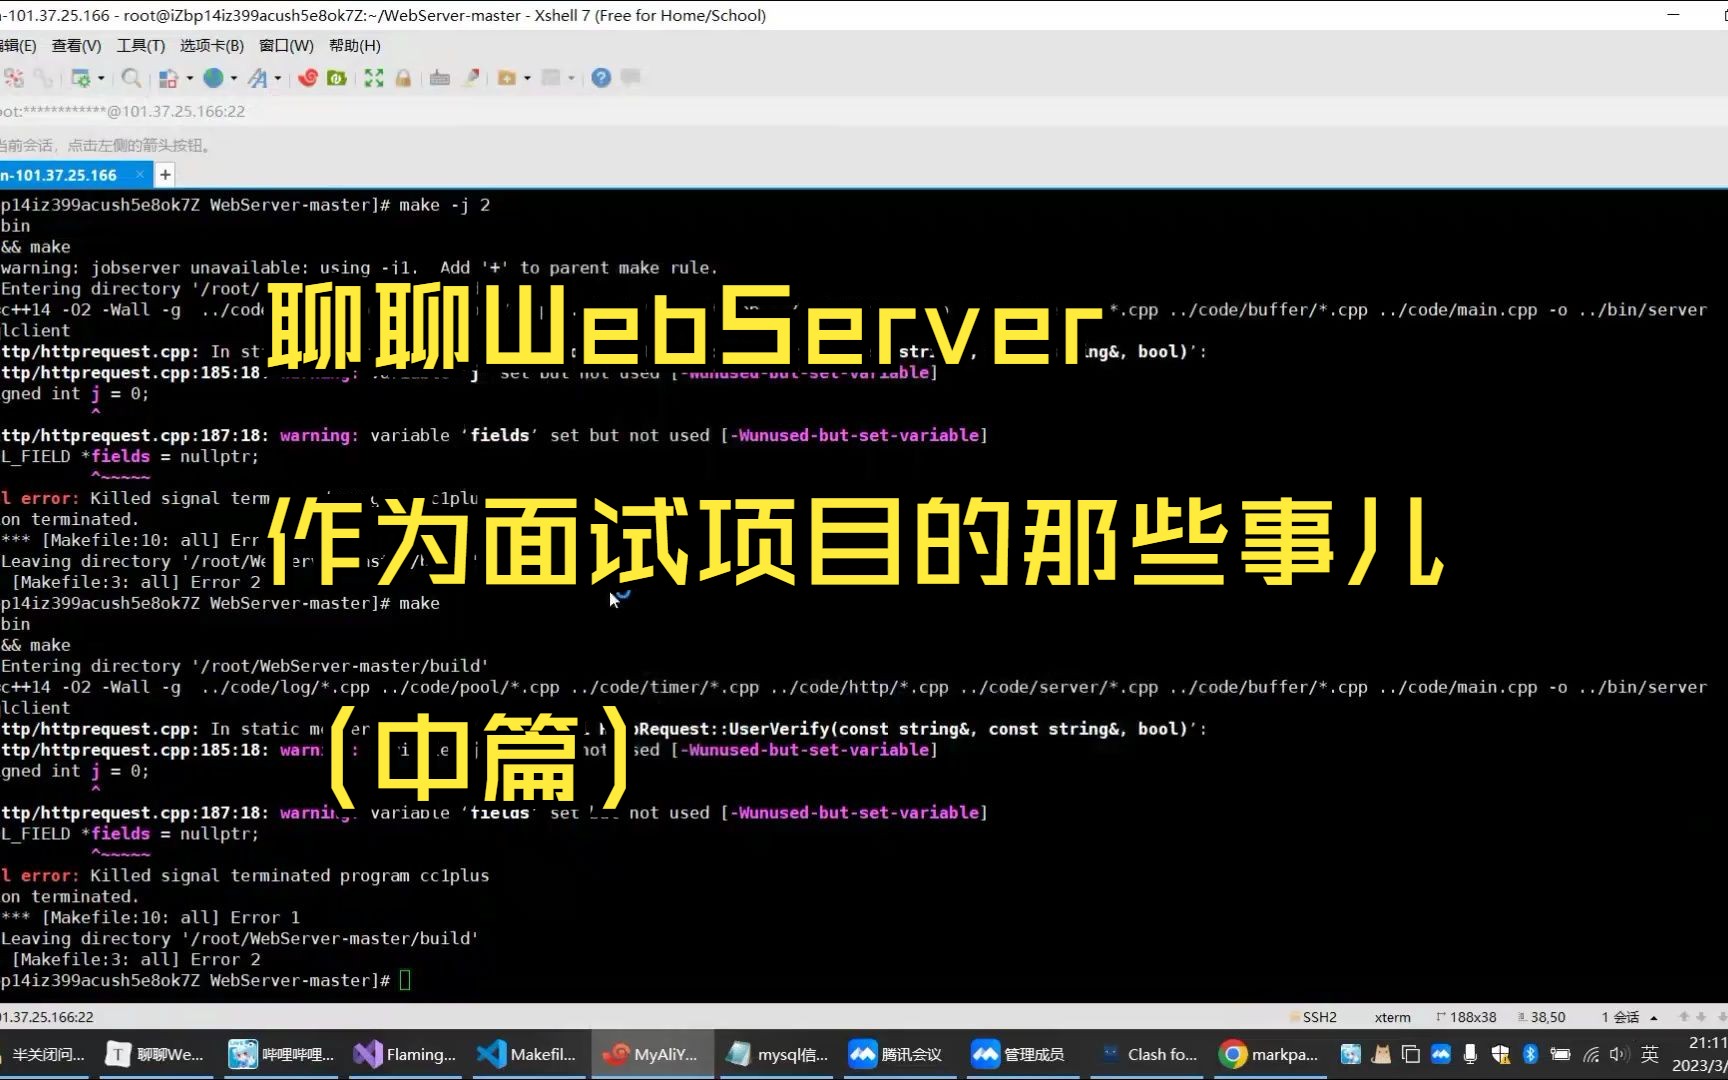This screenshot has height=1080, width=1728.
Task: Click xterm terminal type in status bar
Action: (x=1392, y=1017)
